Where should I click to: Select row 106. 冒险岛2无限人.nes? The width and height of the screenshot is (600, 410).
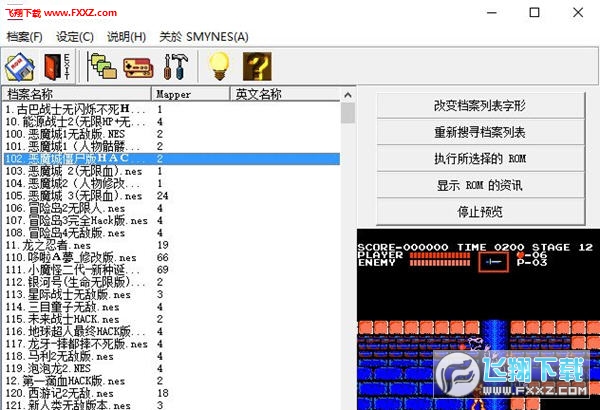pos(171,208)
